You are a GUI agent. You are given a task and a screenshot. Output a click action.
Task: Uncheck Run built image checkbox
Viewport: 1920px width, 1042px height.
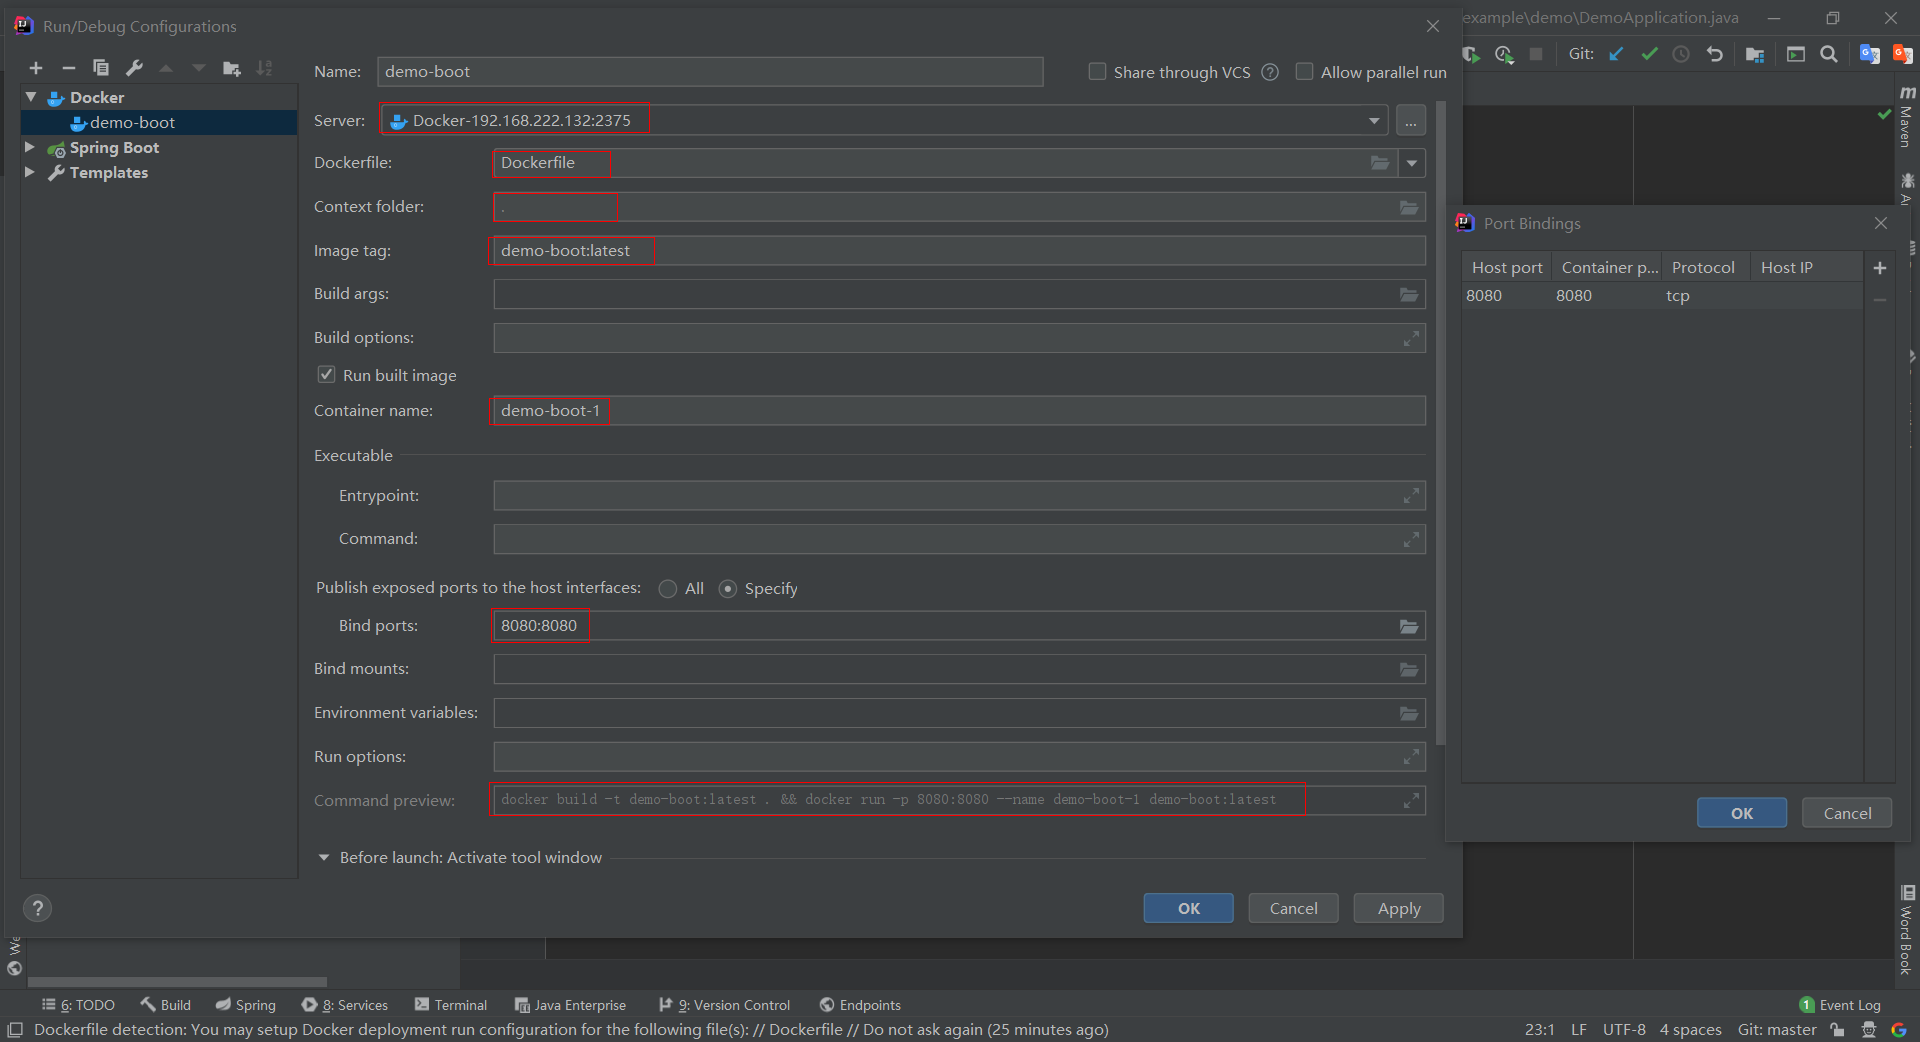point(326,374)
